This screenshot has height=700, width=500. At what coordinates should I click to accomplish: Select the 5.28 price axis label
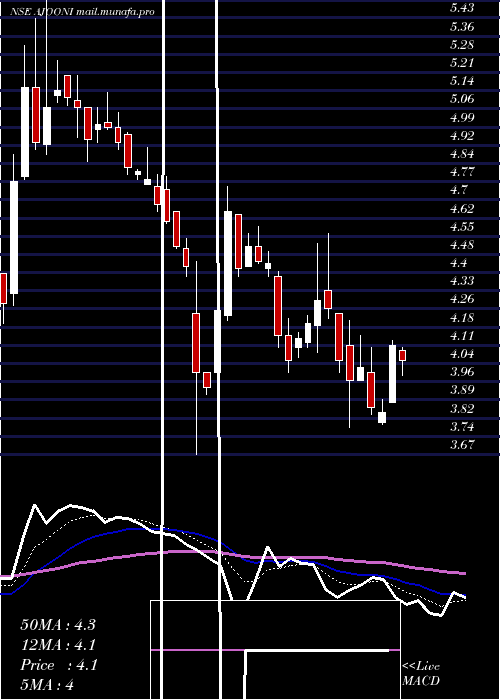(462, 45)
